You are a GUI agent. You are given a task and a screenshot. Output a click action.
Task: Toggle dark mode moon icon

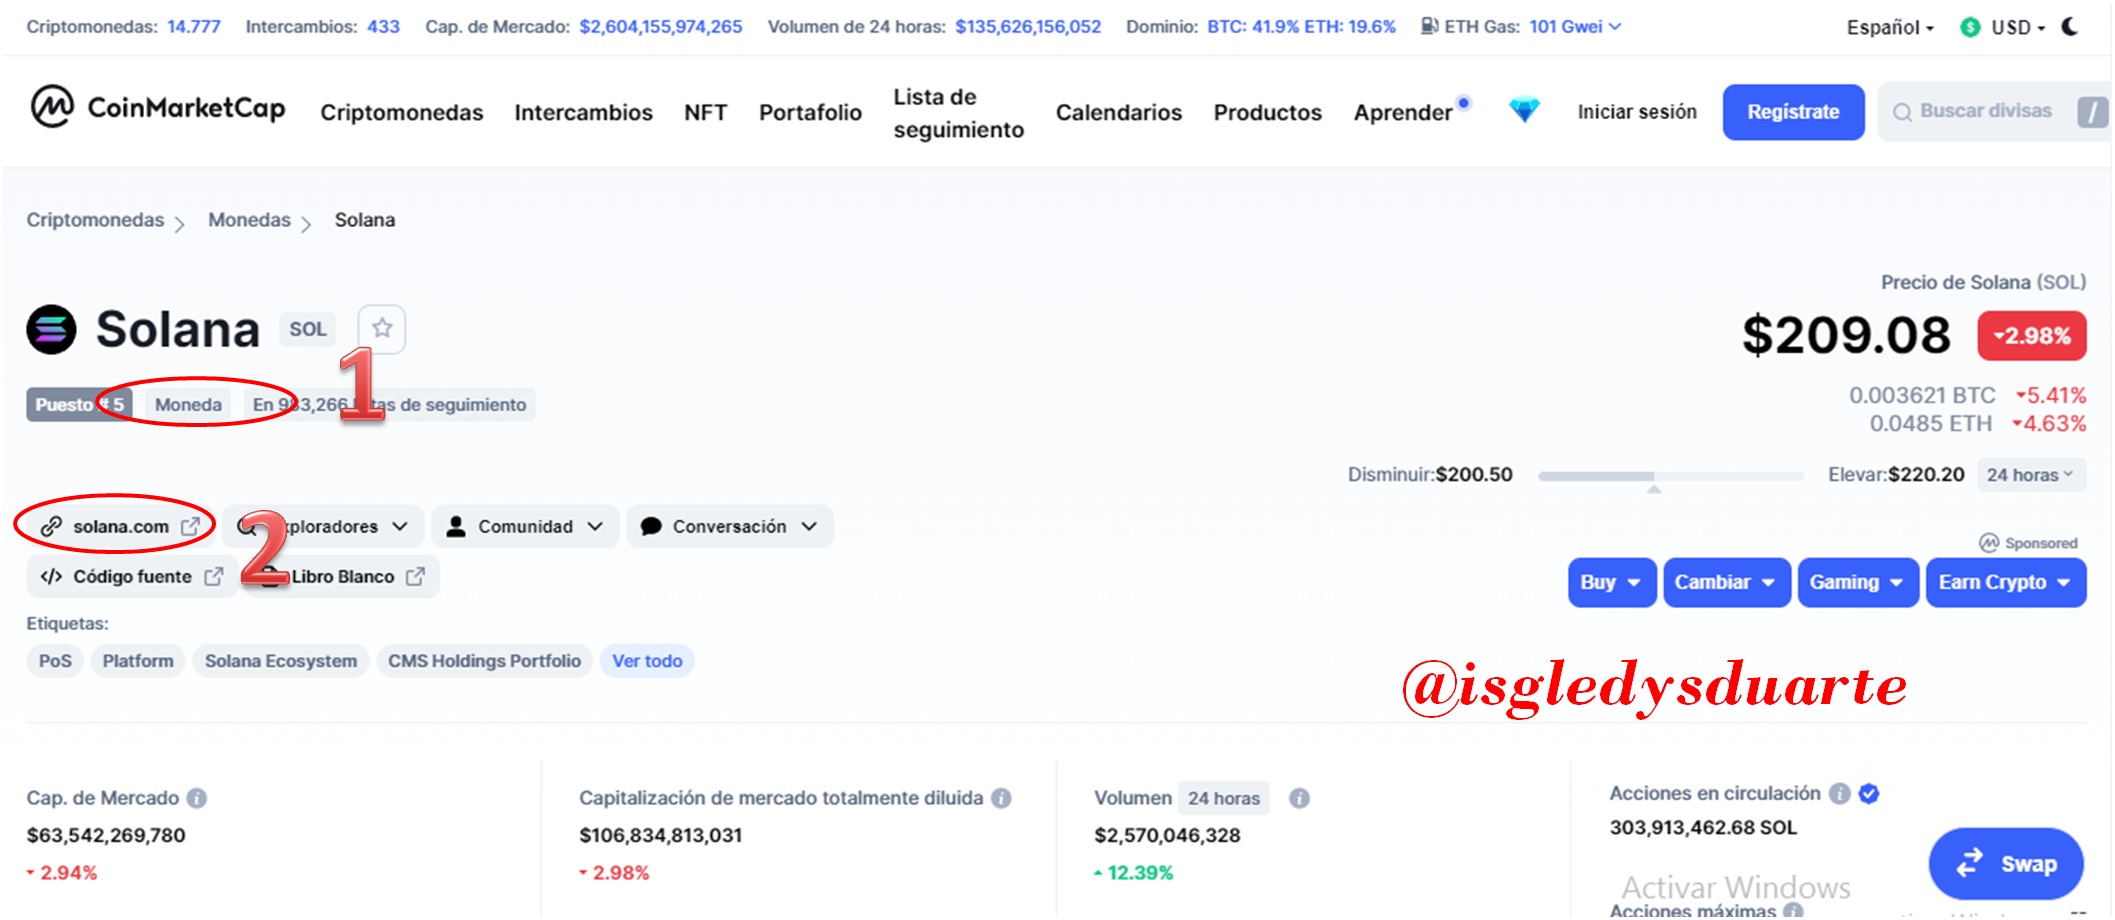tap(2070, 27)
